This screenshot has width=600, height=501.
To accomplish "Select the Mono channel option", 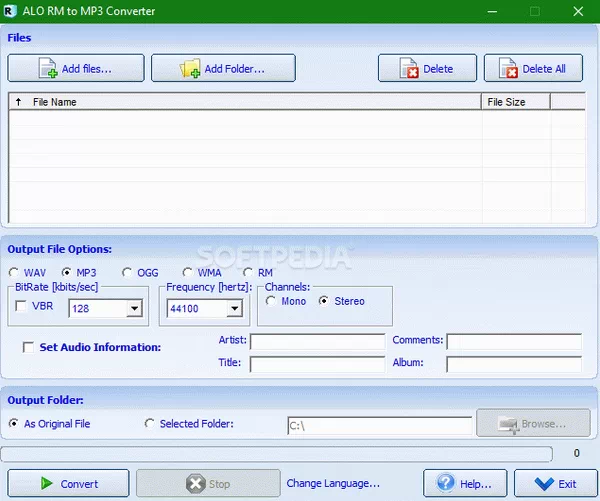I will tap(271, 301).
